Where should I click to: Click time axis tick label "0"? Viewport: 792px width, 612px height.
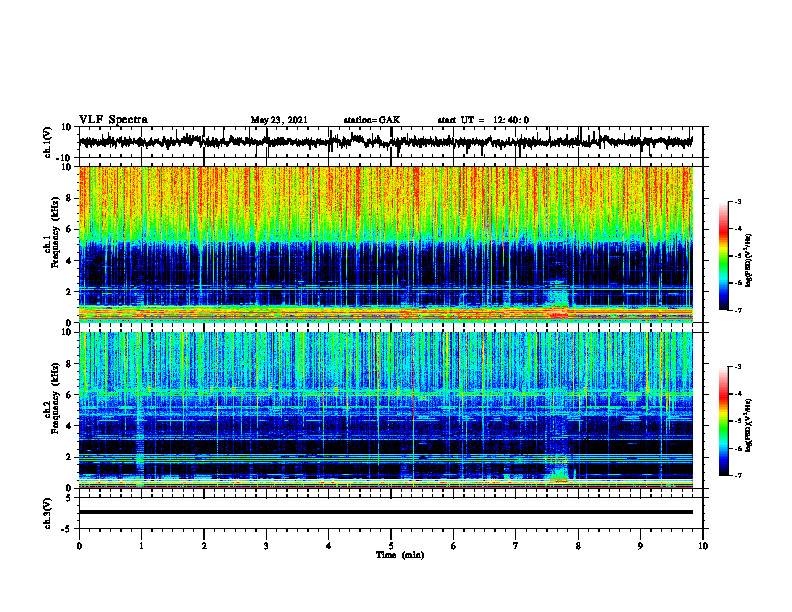[79, 546]
